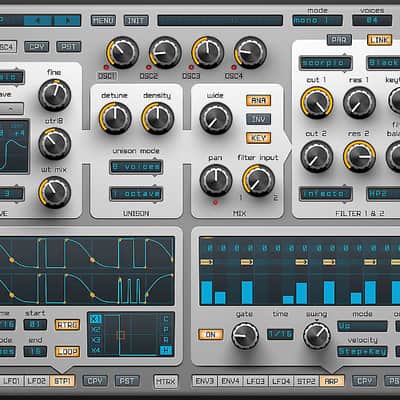Toggle the RTRG button

68,325
